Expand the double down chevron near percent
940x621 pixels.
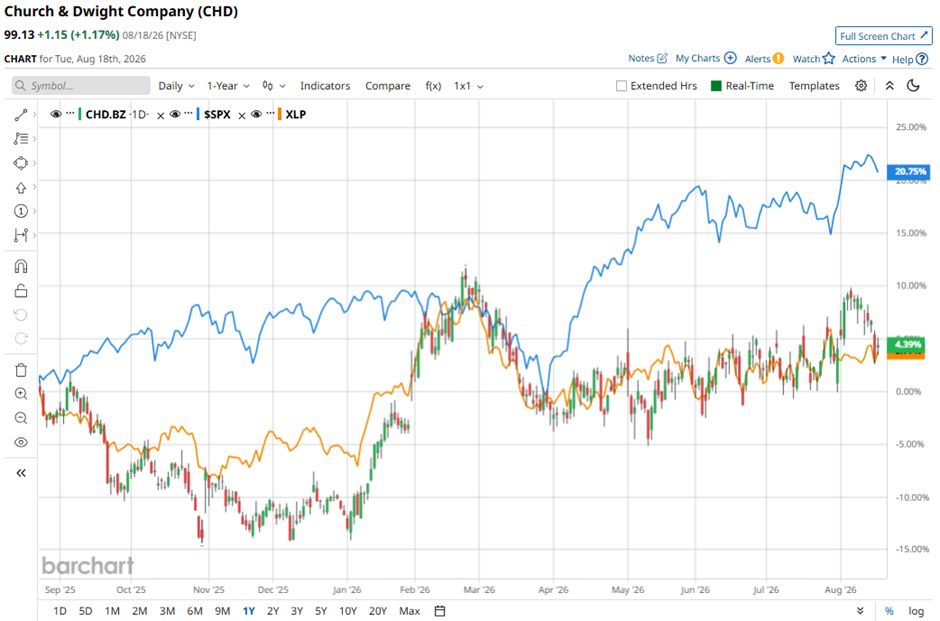click(x=860, y=611)
